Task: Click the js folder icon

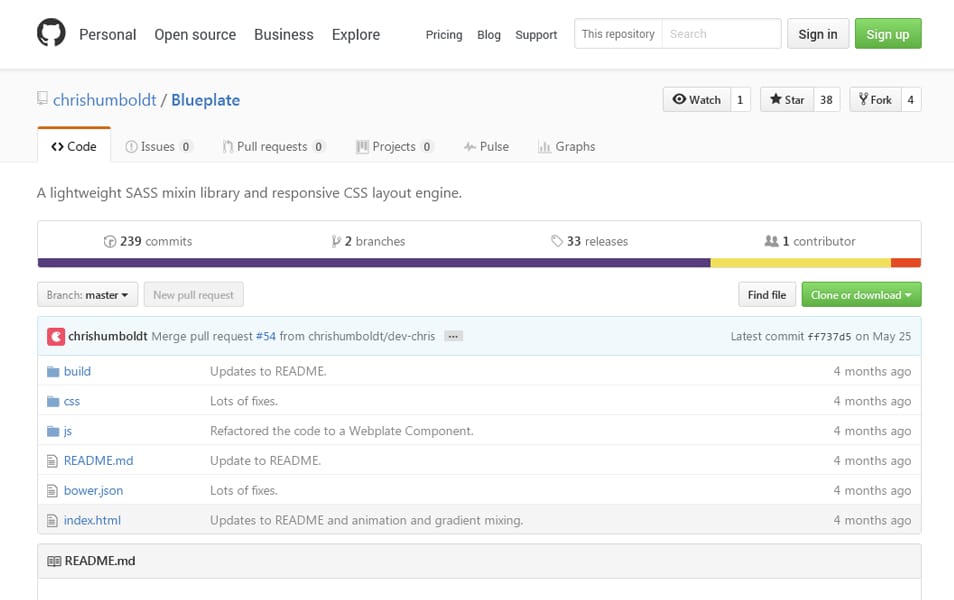Action: 53,431
